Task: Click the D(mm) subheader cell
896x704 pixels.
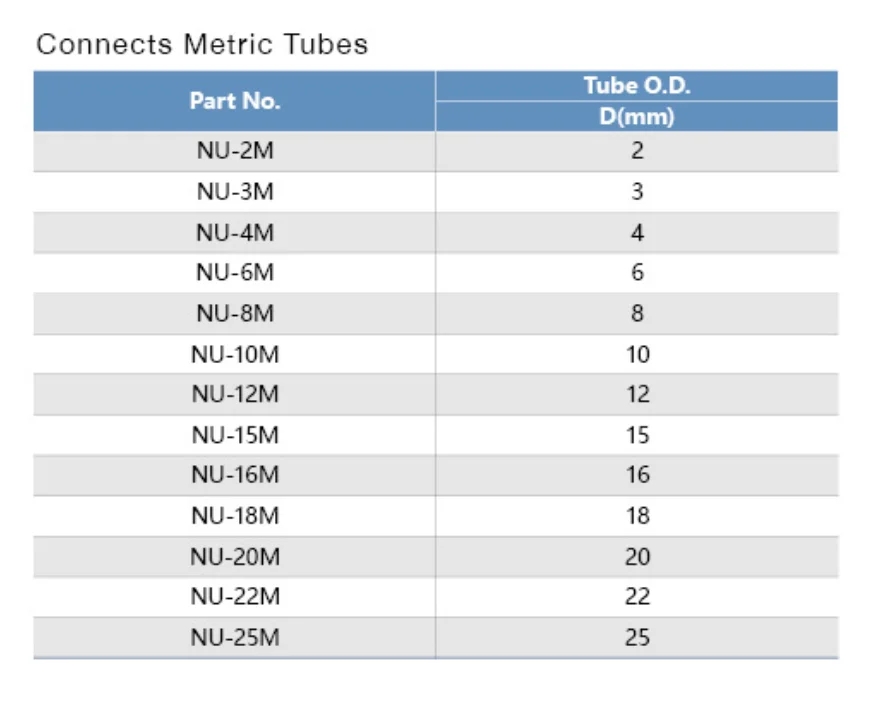Action: (637, 117)
